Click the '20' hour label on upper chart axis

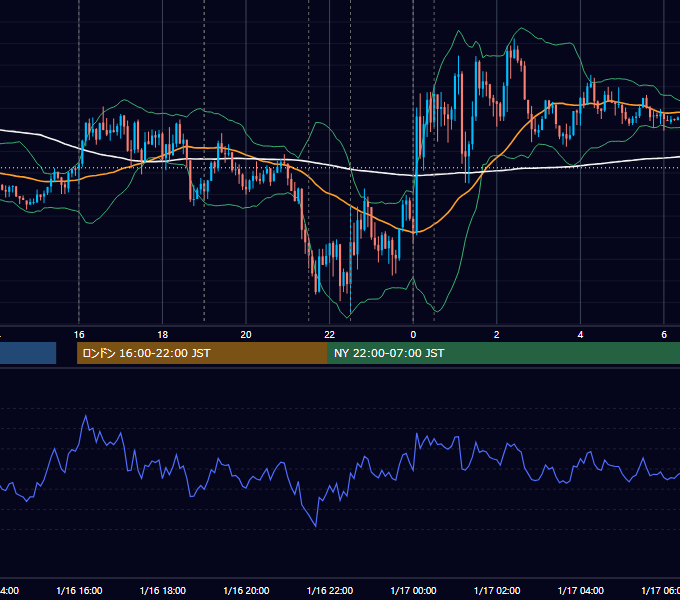pyautogui.click(x=246, y=335)
